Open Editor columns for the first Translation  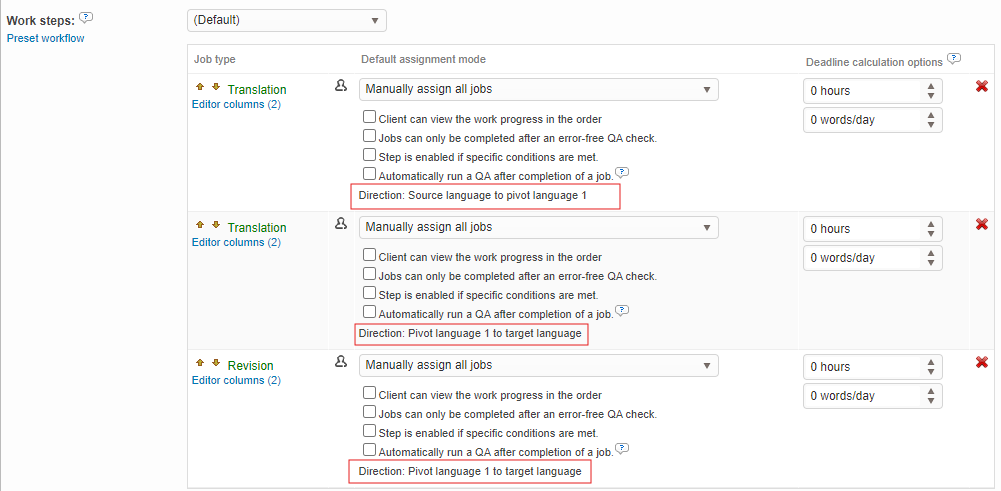click(x=236, y=104)
